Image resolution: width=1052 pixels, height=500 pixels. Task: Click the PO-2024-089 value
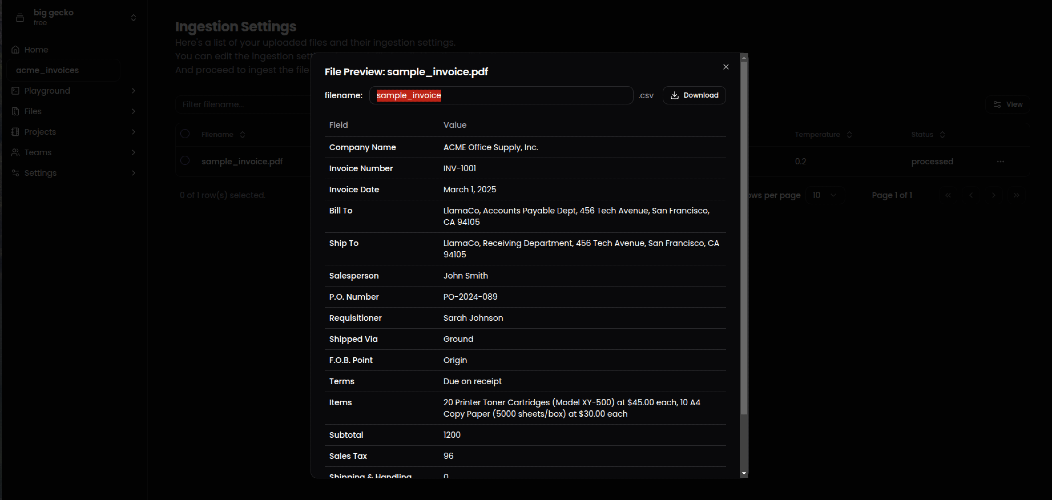[x=470, y=297]
